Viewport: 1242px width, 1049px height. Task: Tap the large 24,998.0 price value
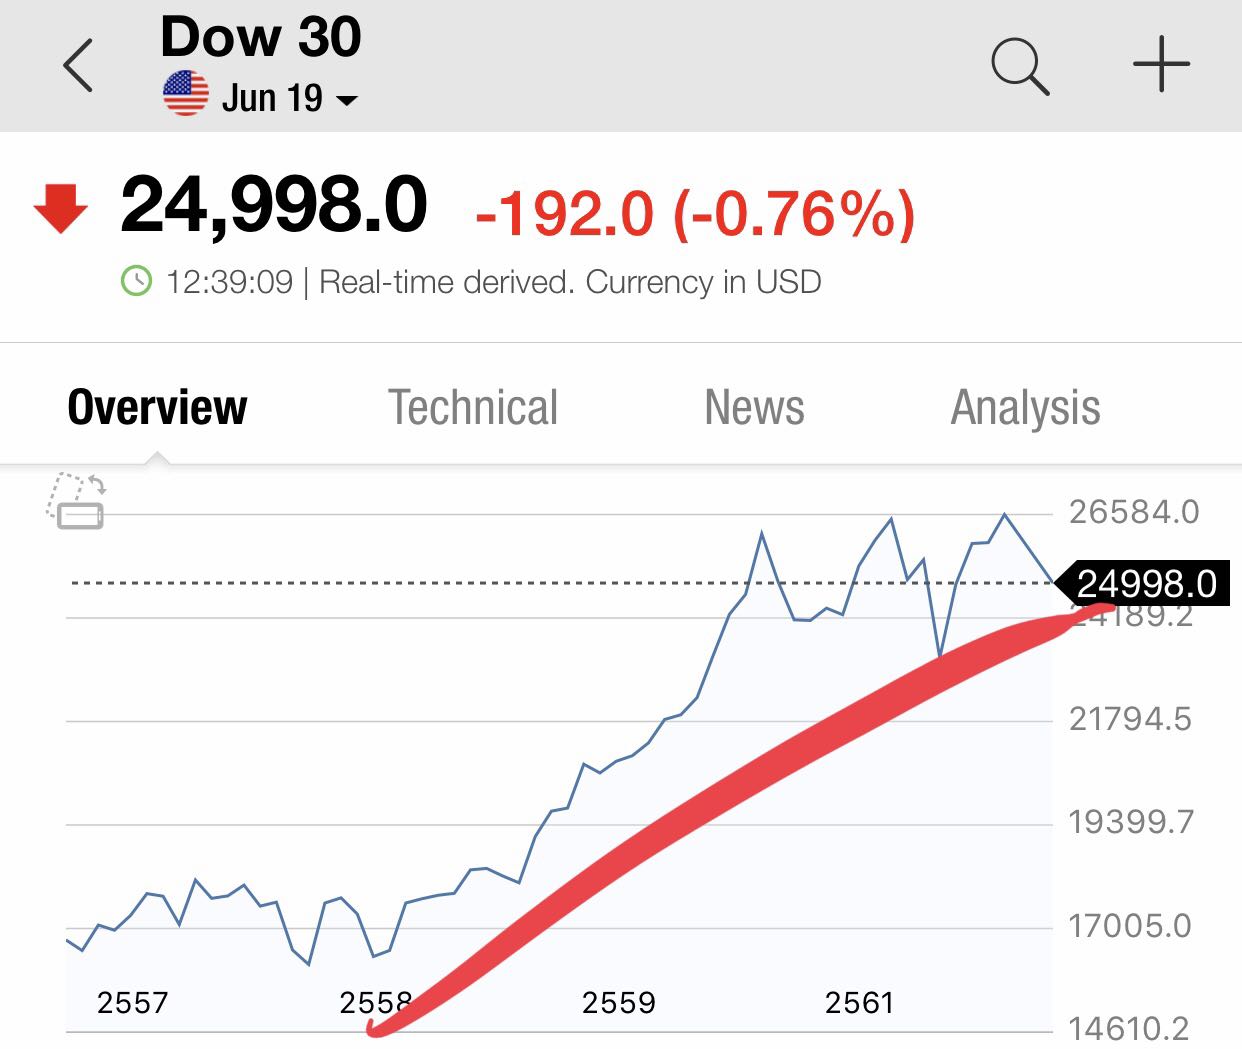[x=273, y=205]
